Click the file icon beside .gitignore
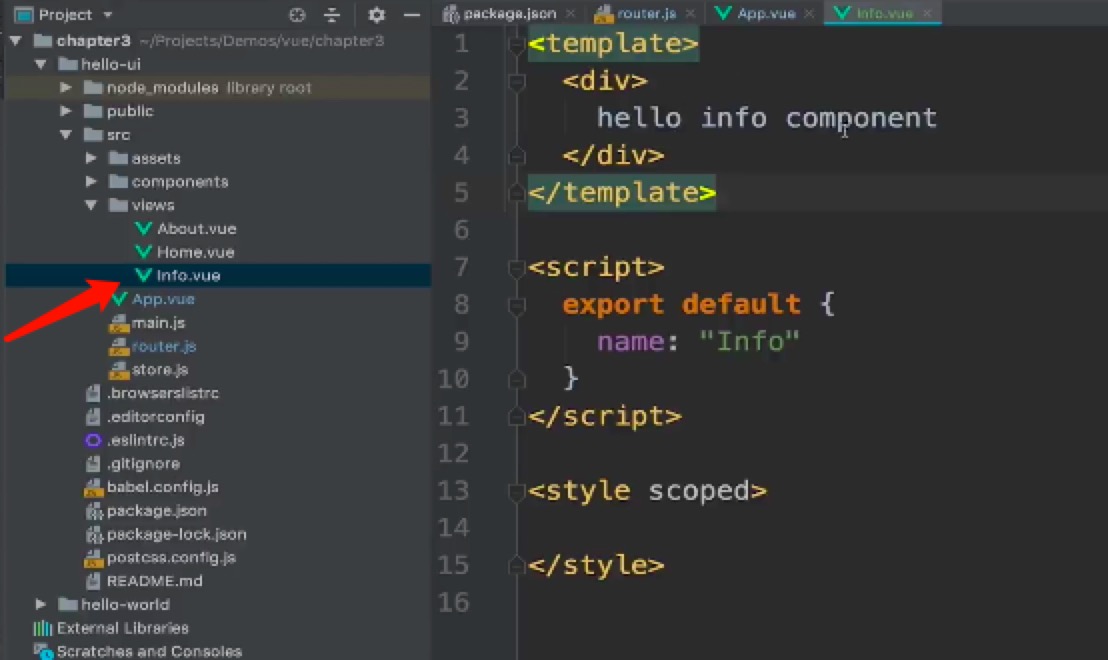Image resolution: width=1108 pixels, height=660 pixels. (93, 464)
